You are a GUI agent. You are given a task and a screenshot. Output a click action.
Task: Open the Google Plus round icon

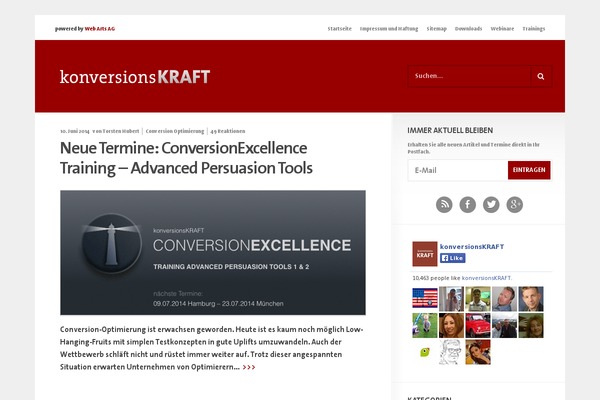click(515, 204)
